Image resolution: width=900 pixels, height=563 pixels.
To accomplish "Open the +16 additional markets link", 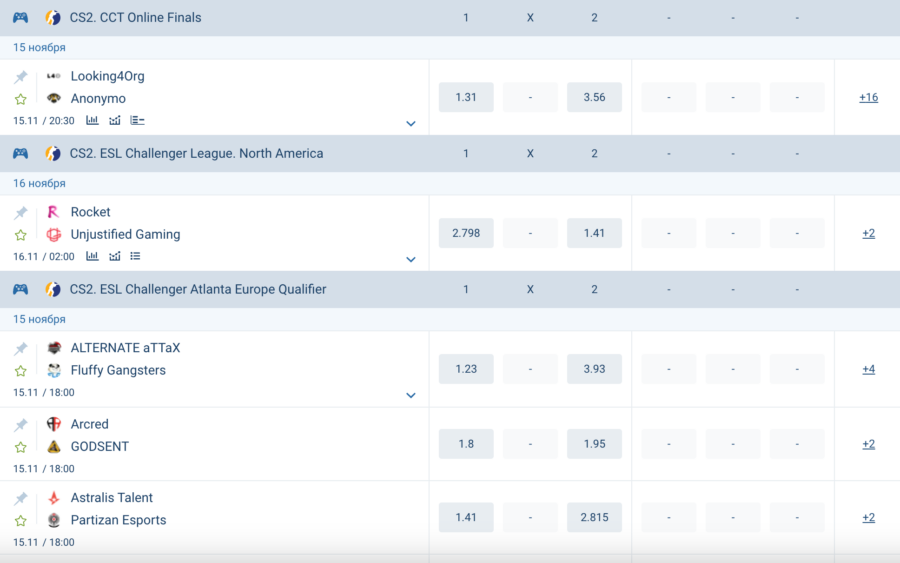I will [x=868, y=97].
